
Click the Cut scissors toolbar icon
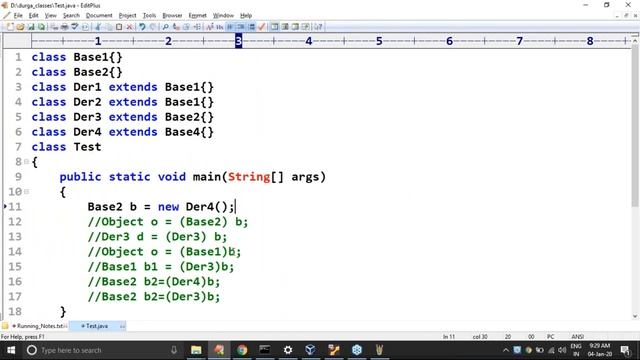(98, 27)
